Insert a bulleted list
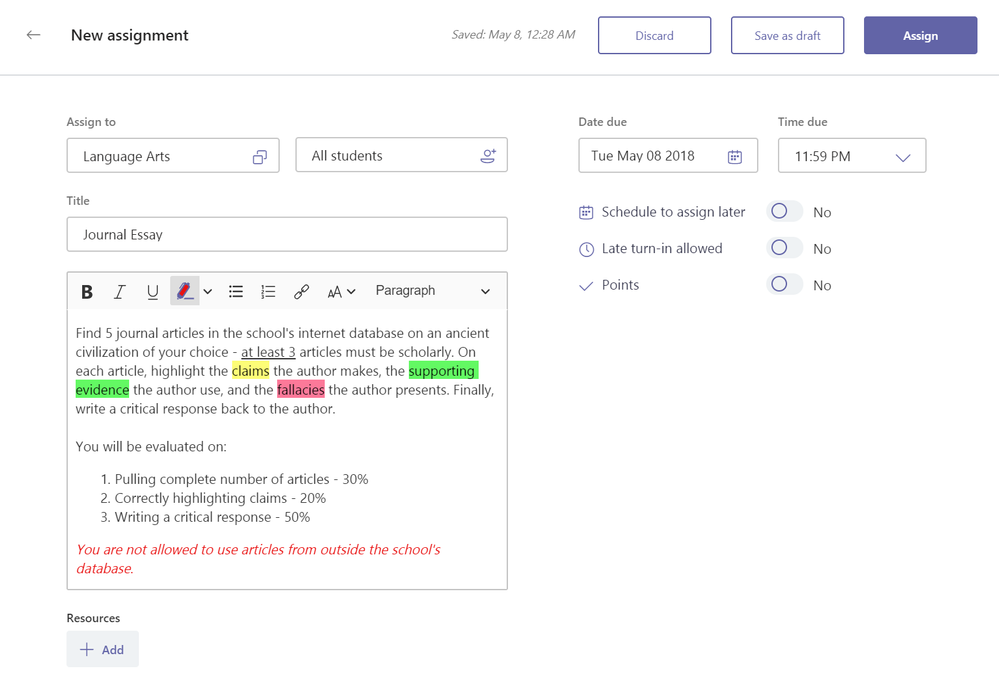 click(236, 292)
